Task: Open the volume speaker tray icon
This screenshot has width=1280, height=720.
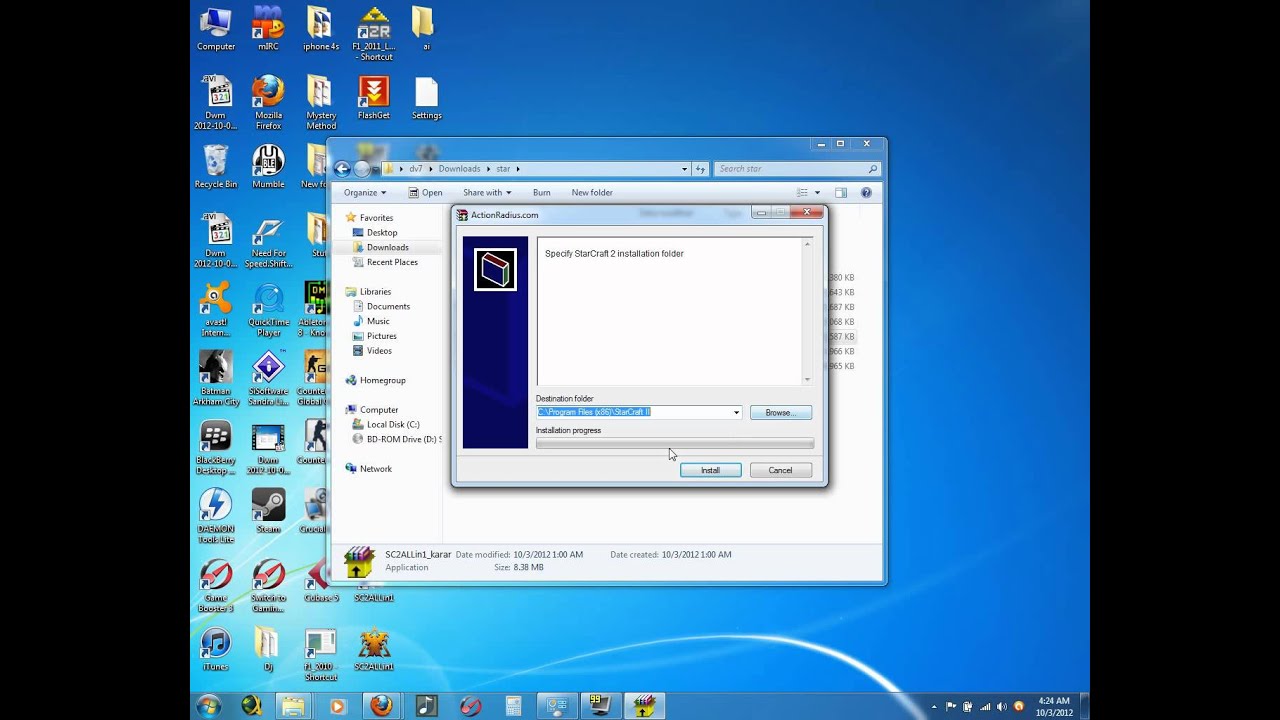Action: click(x=1001, y=706)
